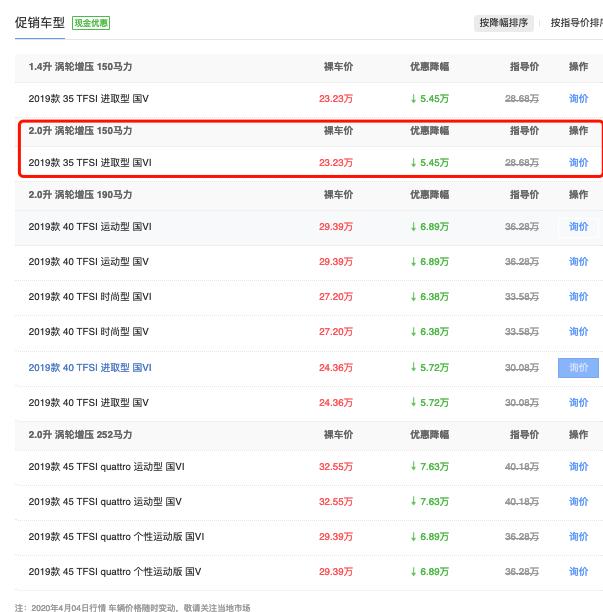Open model 2019款 40 TFSI 运动型 国VI
603x612 pixels.
coord(90,227)
